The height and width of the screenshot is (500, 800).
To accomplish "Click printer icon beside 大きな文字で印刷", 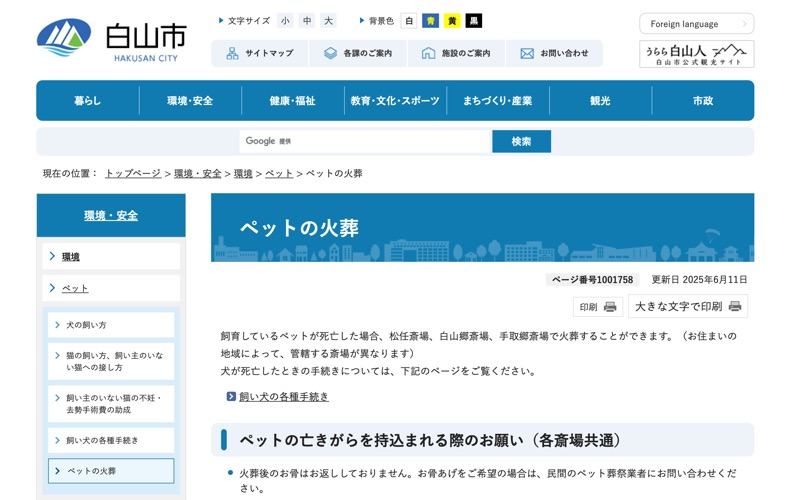I will (735, 306).
